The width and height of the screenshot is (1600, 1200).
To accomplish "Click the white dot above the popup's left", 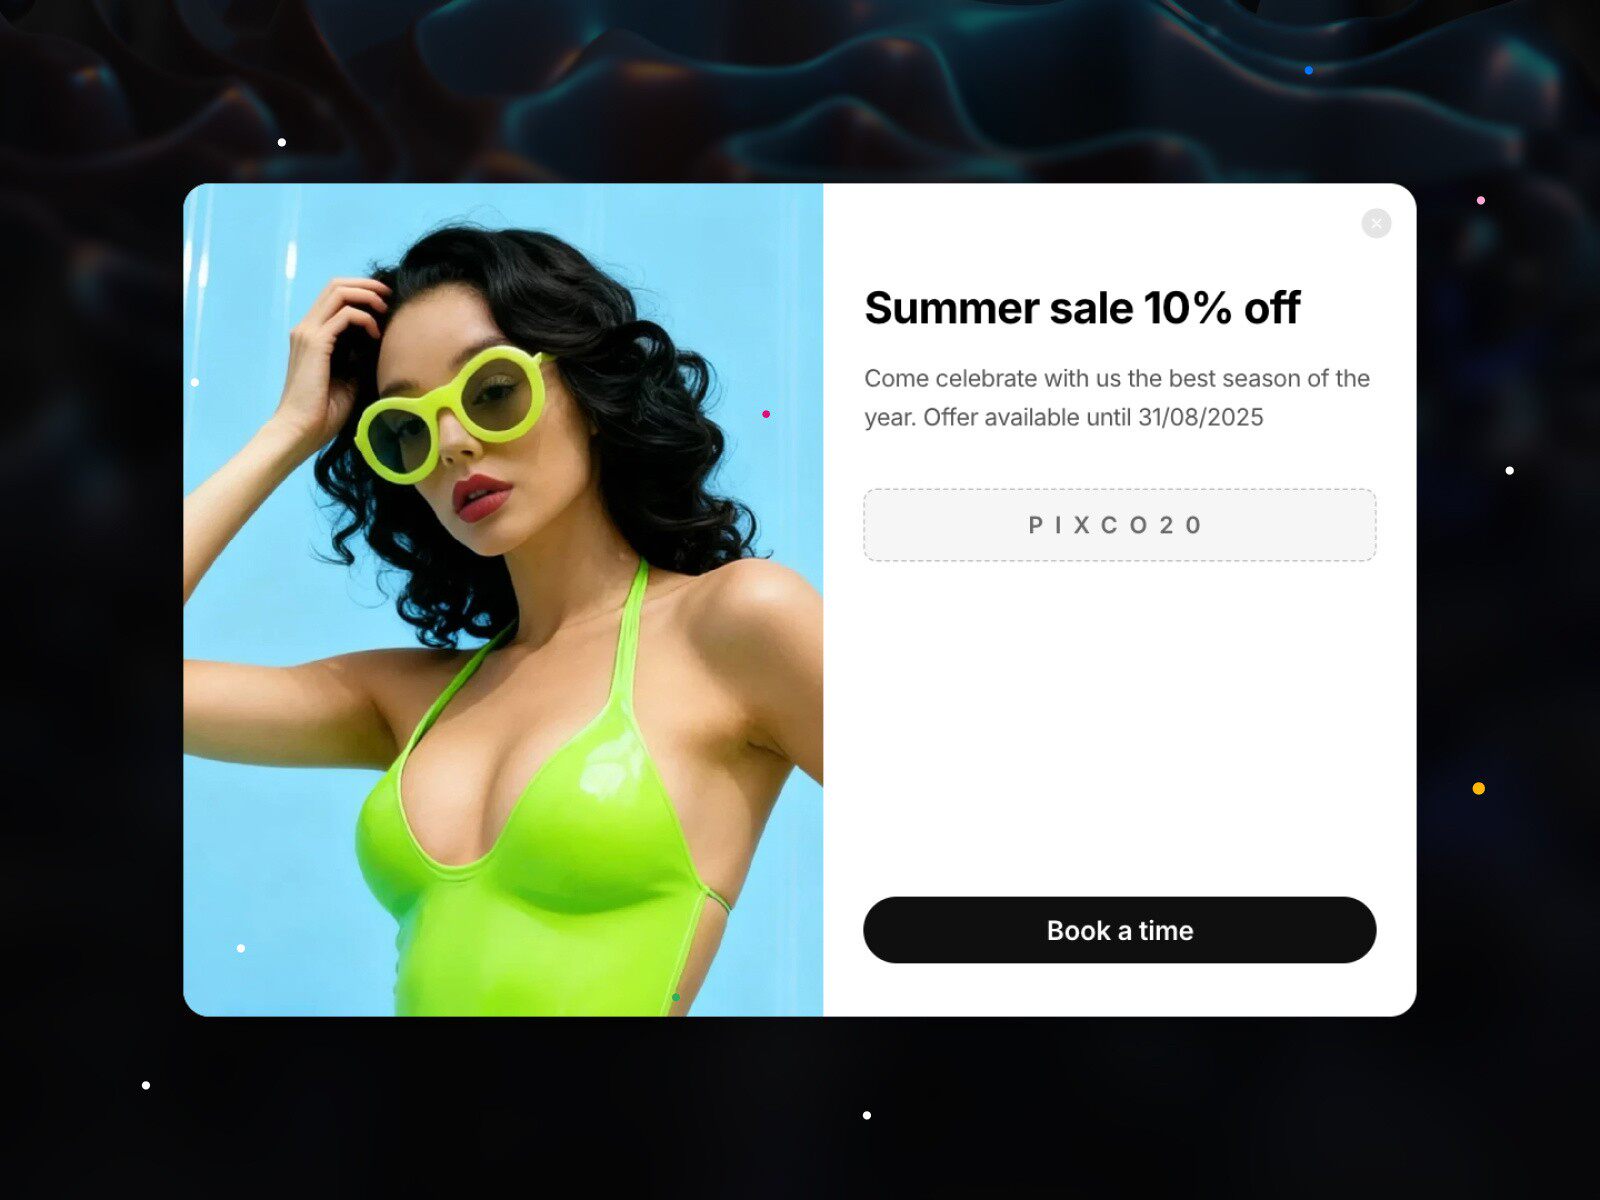I will pos(282,142).
